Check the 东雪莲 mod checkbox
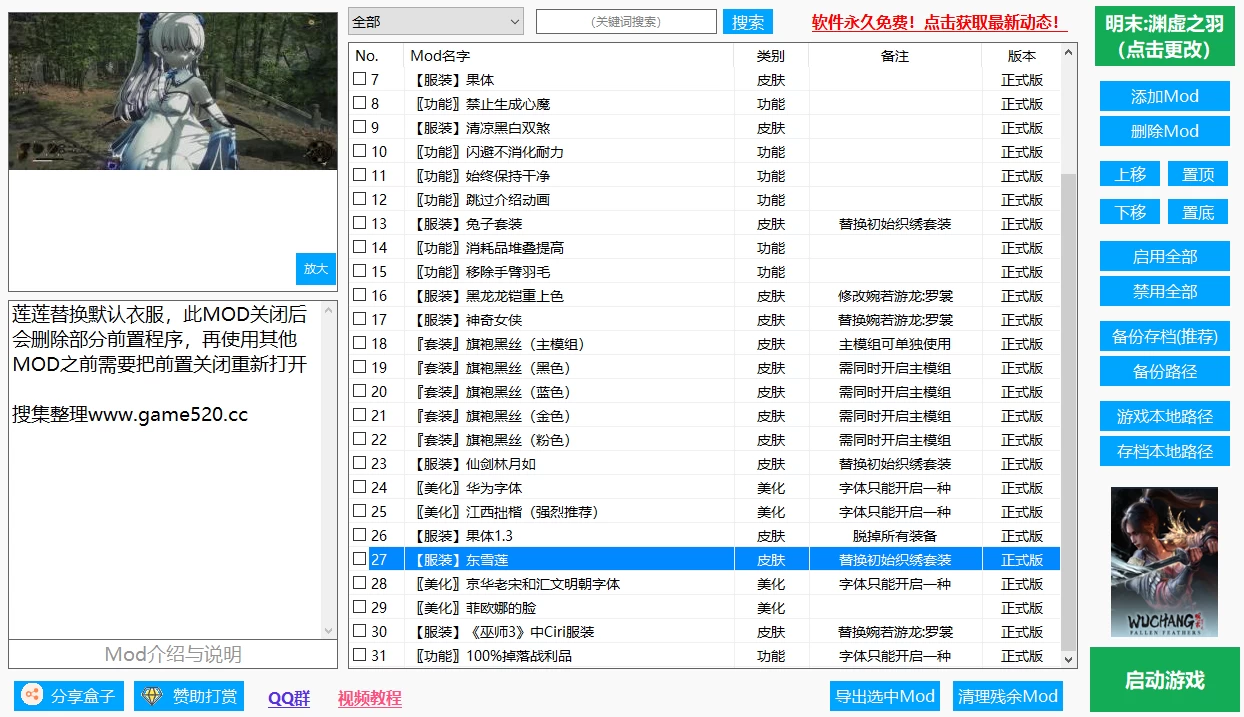 click(359, 559)
